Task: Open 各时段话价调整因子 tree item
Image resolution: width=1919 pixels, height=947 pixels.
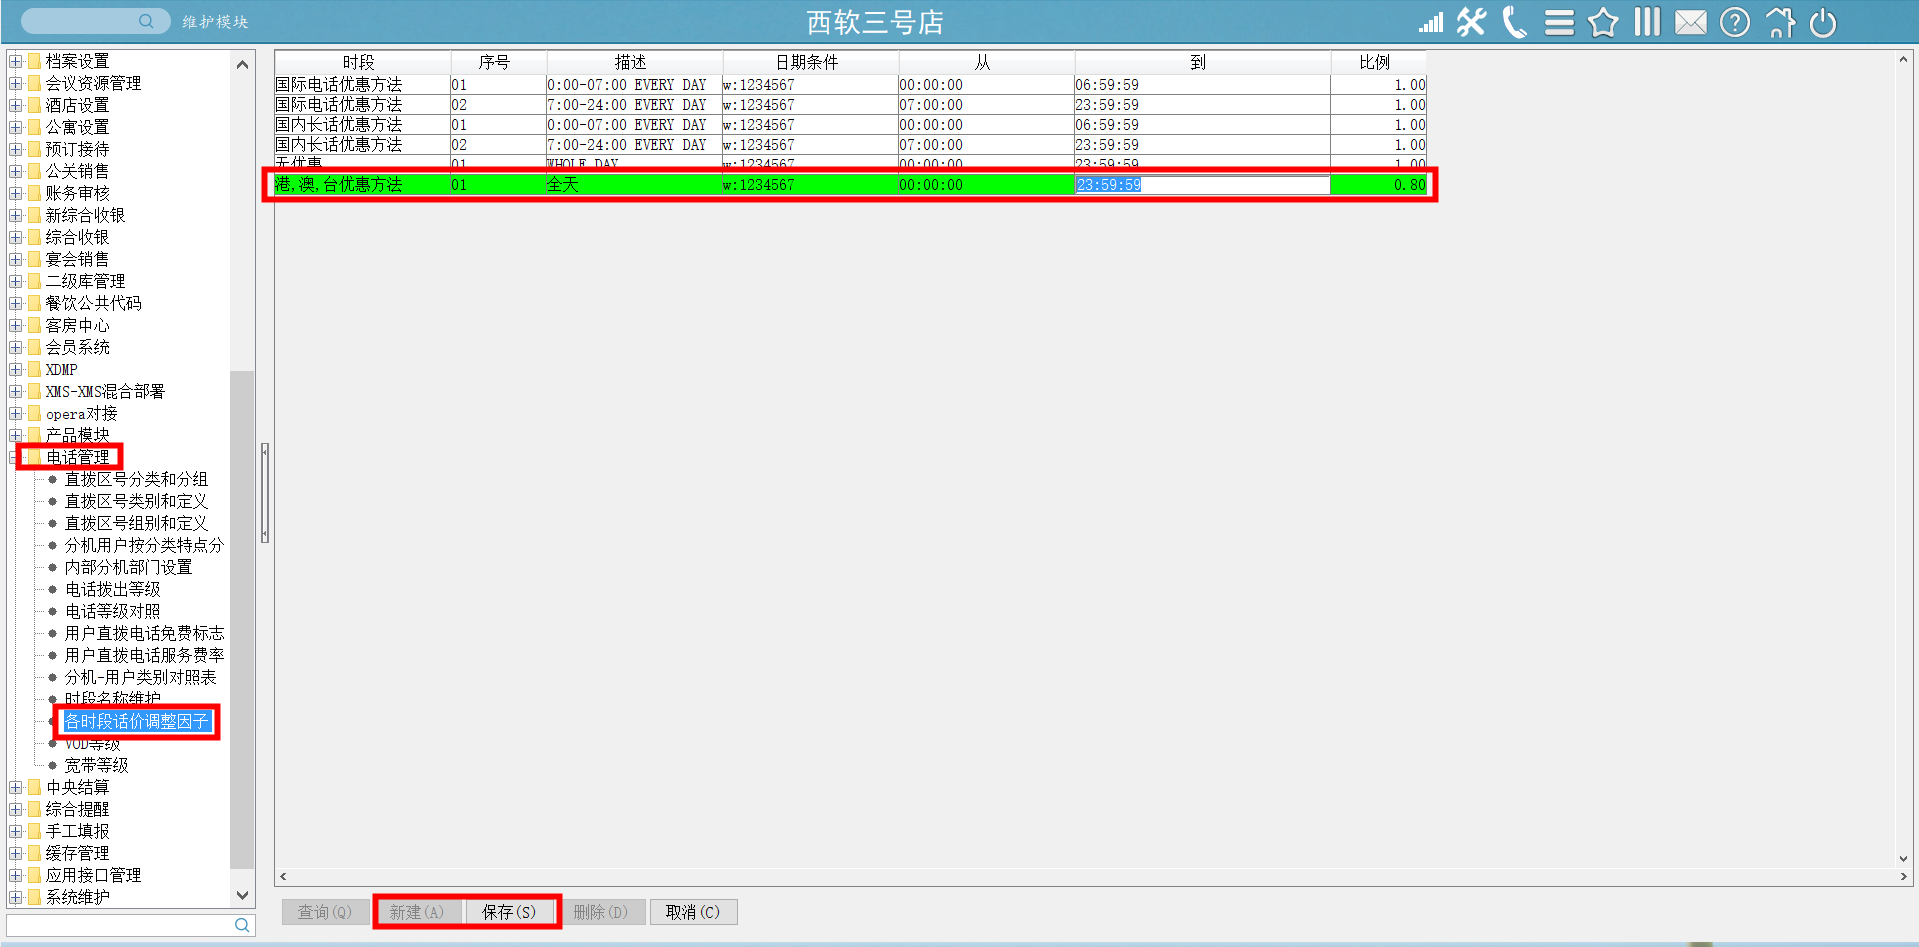Action: (x=136, y=721)
